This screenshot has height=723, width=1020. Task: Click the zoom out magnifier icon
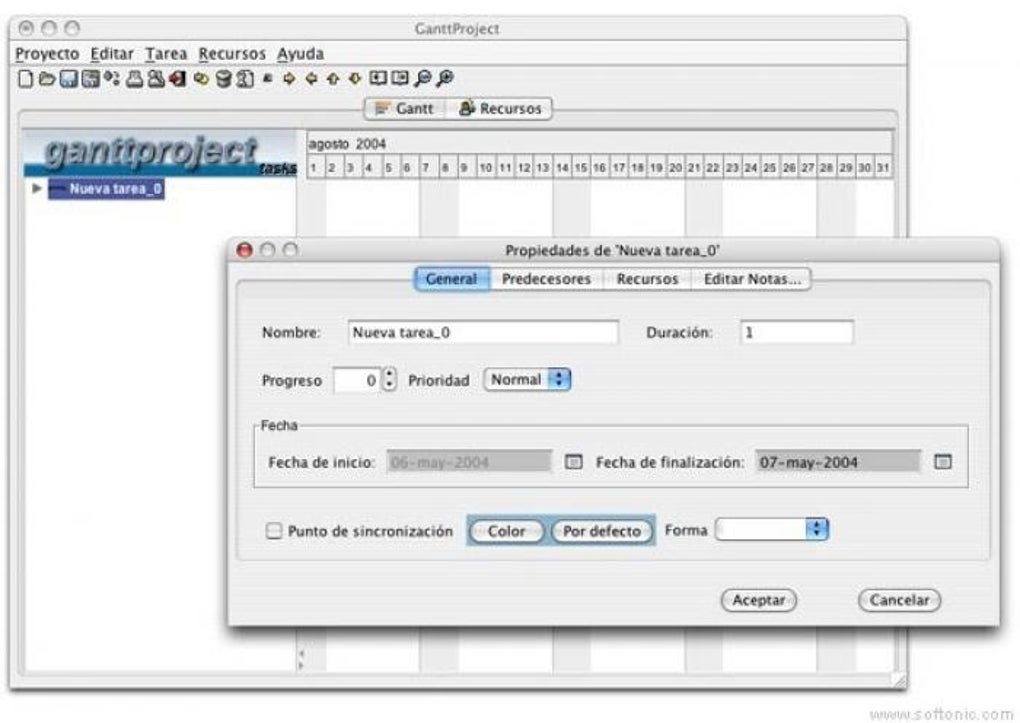tap(423, 79)
